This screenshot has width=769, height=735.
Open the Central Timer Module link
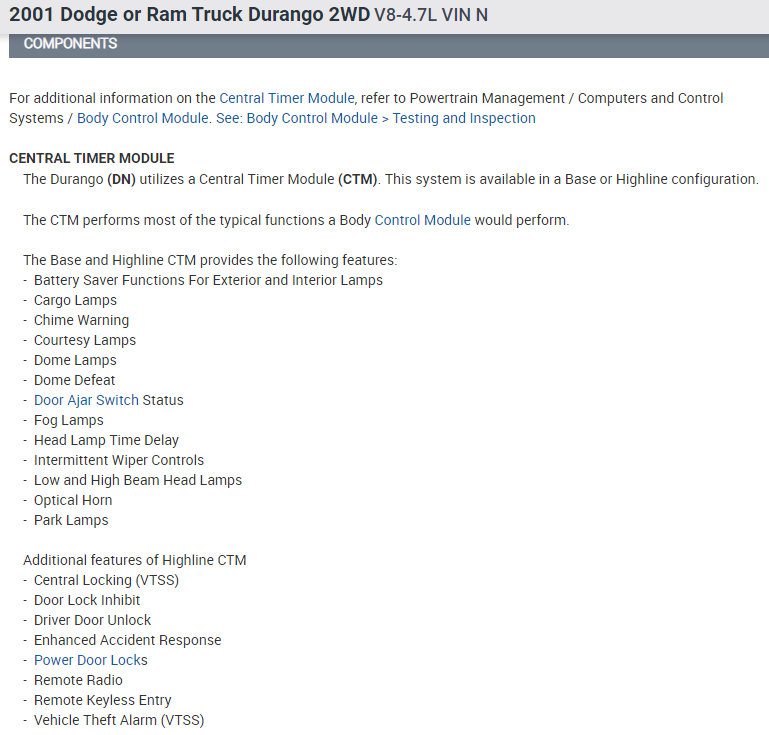(287, 98)
